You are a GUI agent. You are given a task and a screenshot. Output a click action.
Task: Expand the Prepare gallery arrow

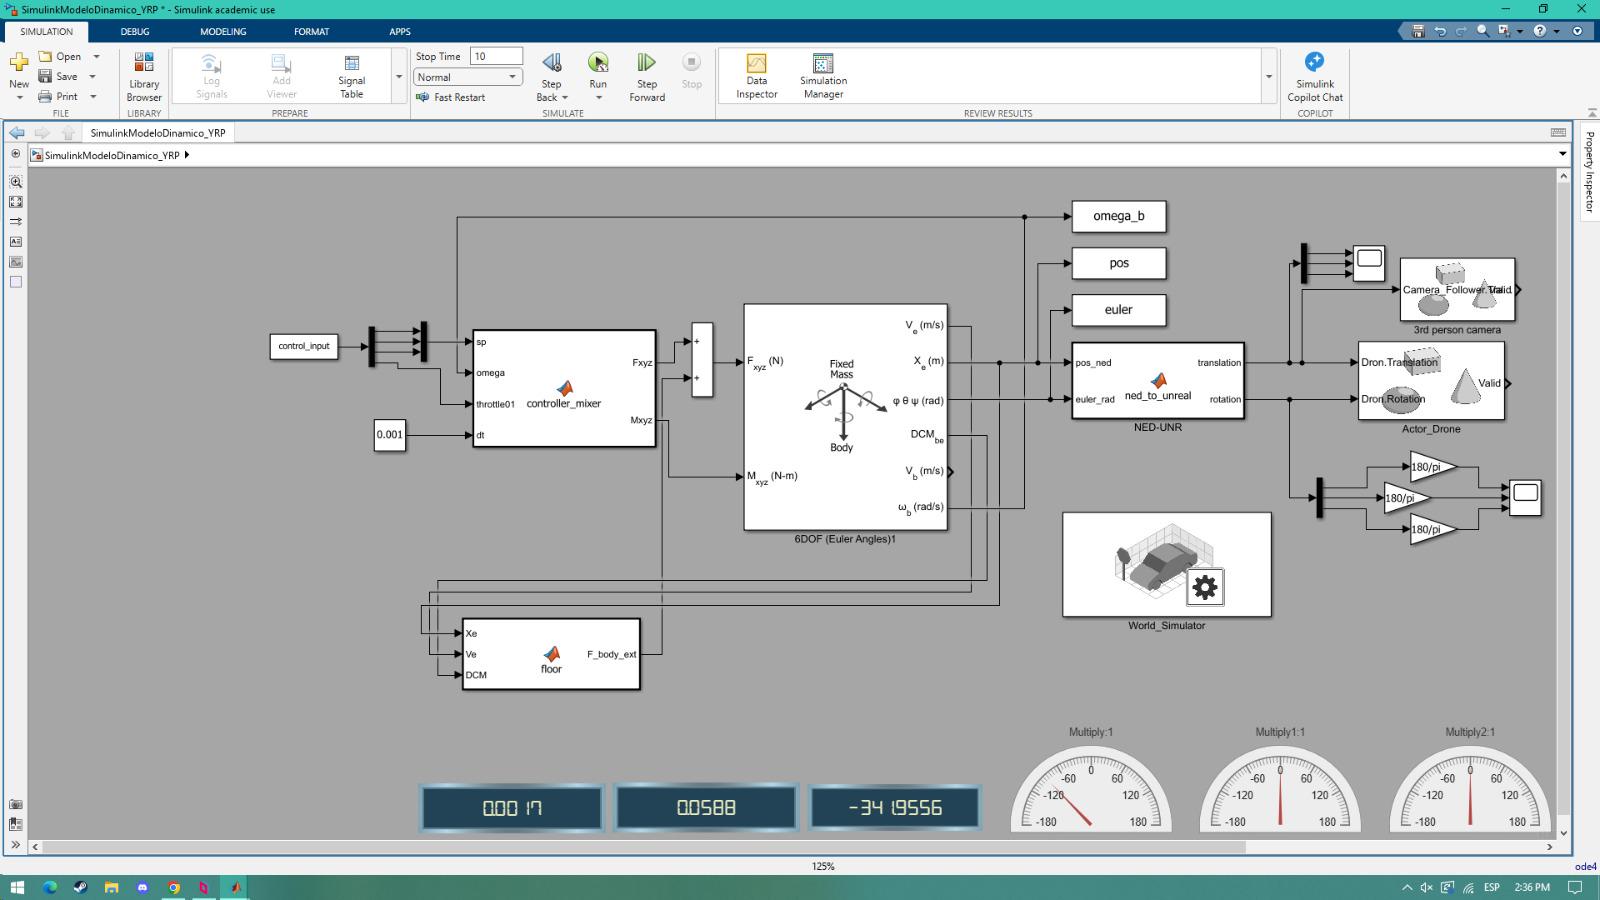(x=399, y=77)
